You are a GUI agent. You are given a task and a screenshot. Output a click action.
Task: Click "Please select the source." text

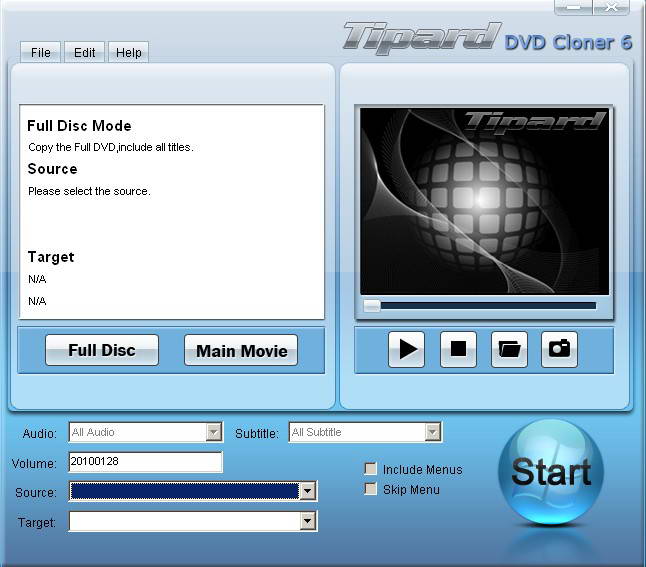89,191
